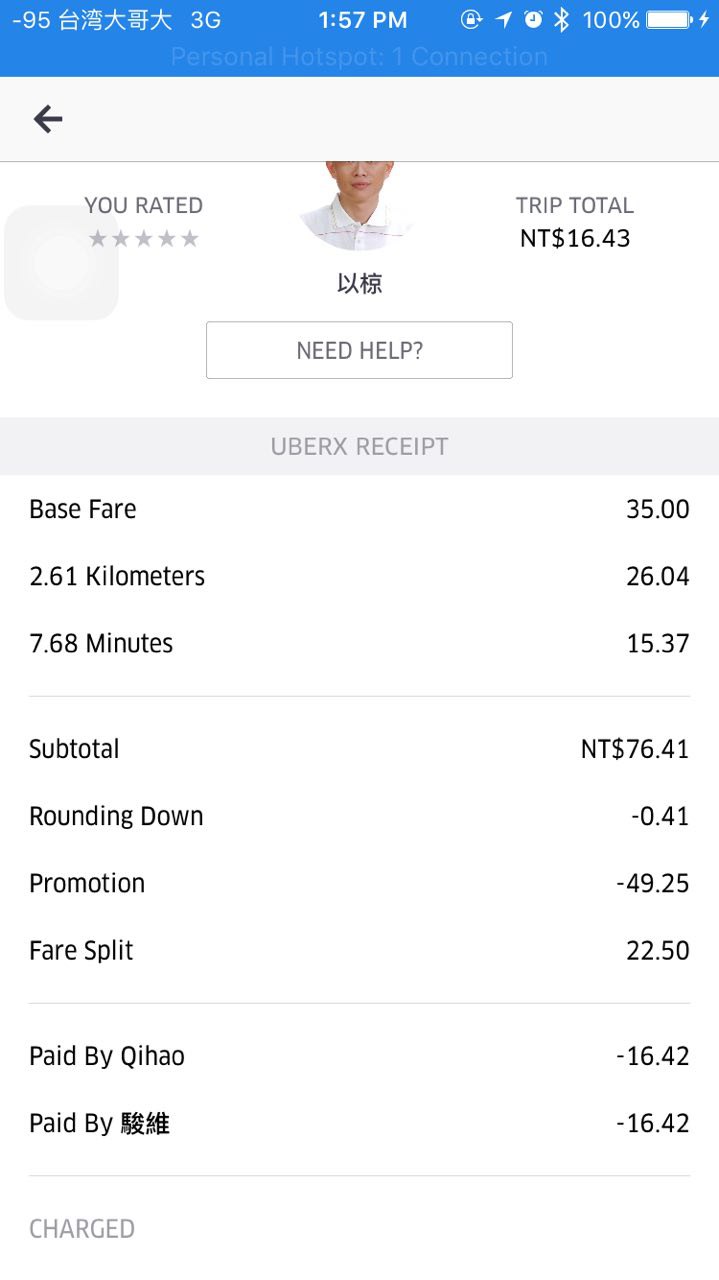
Task: Tap the back arrow icon
Action: [x=48, y=120]
